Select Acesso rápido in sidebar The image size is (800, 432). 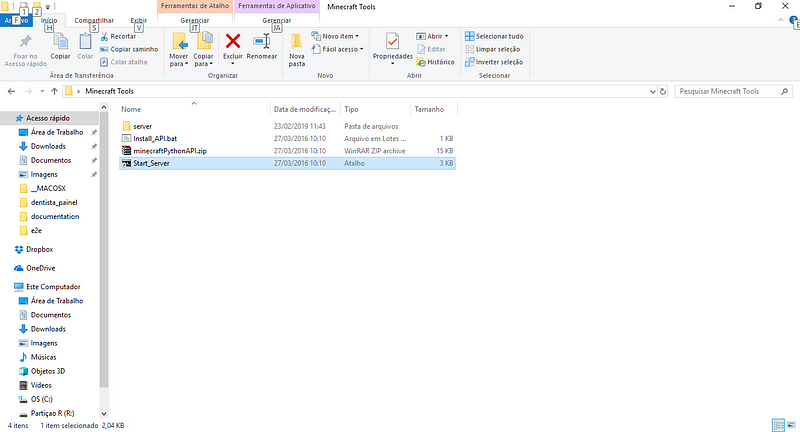click(48, 118)
